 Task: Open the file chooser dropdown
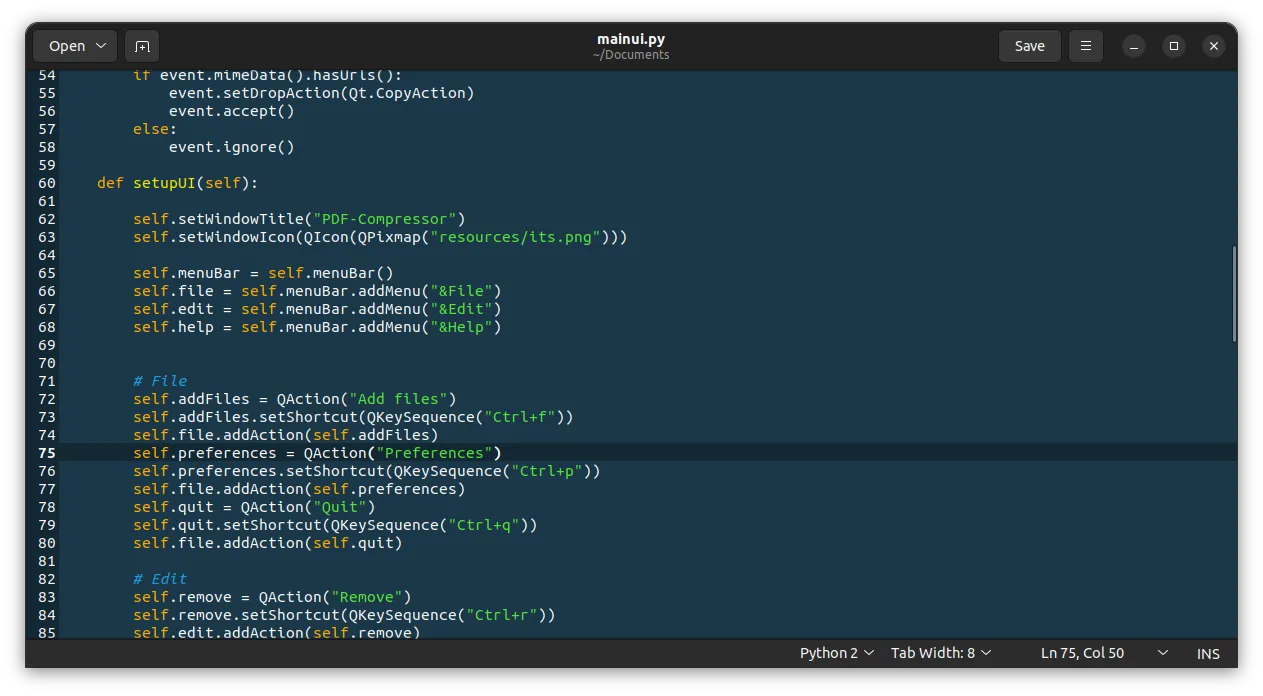(76, 46)
